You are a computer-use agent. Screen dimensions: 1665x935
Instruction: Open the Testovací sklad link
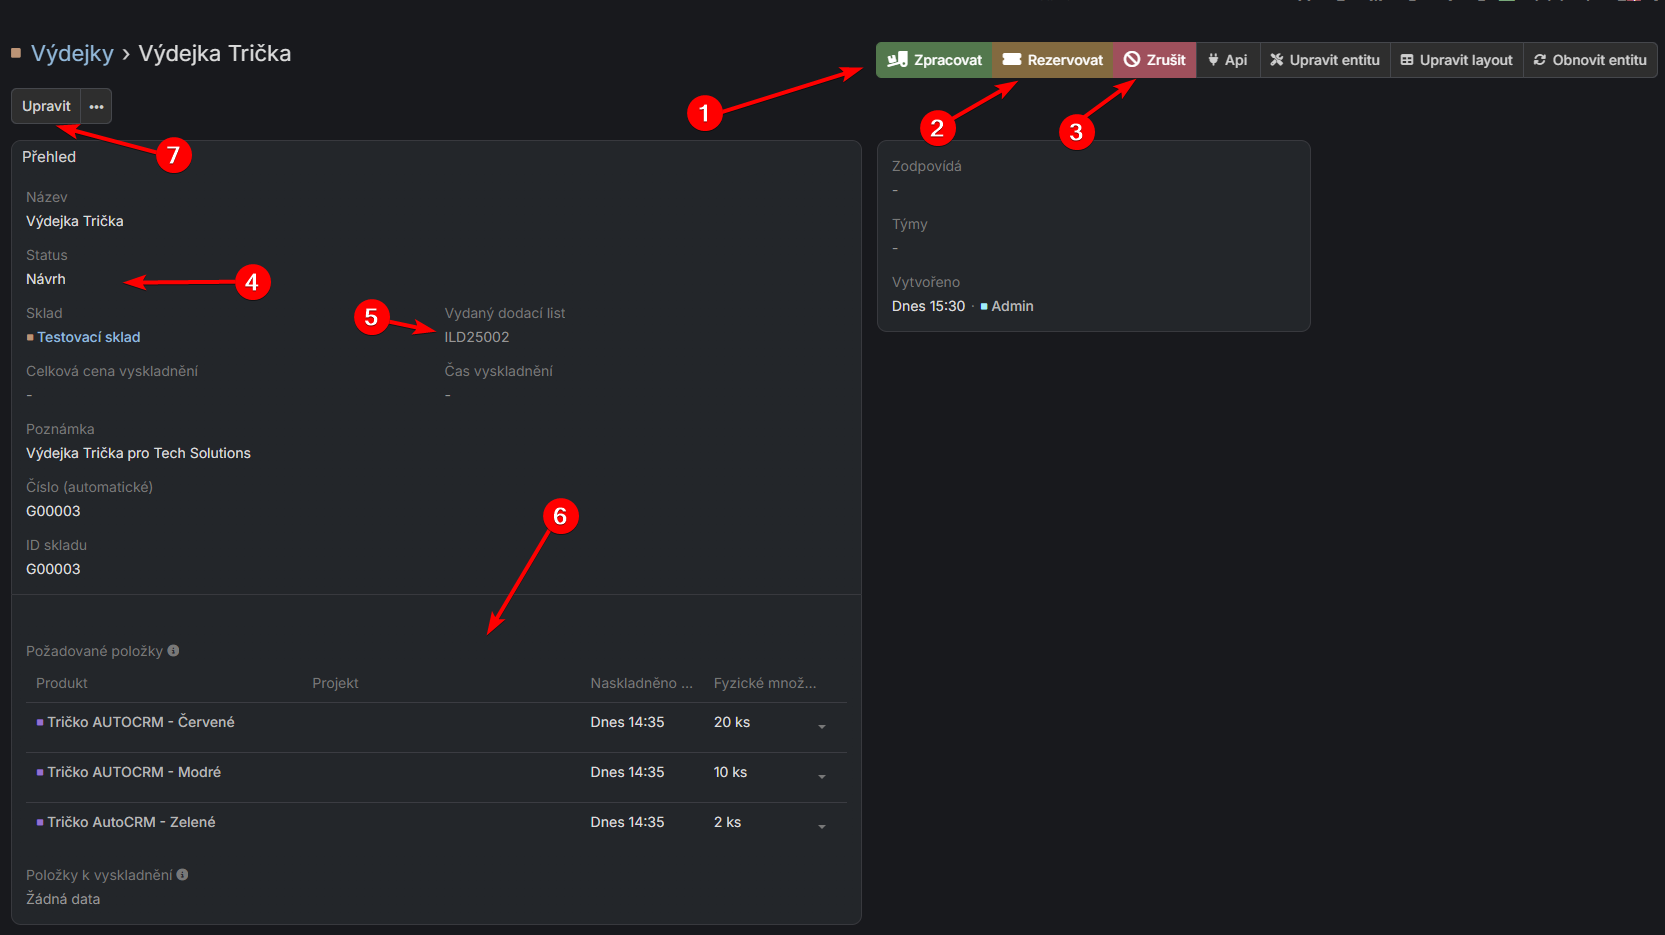coord(89,337)
